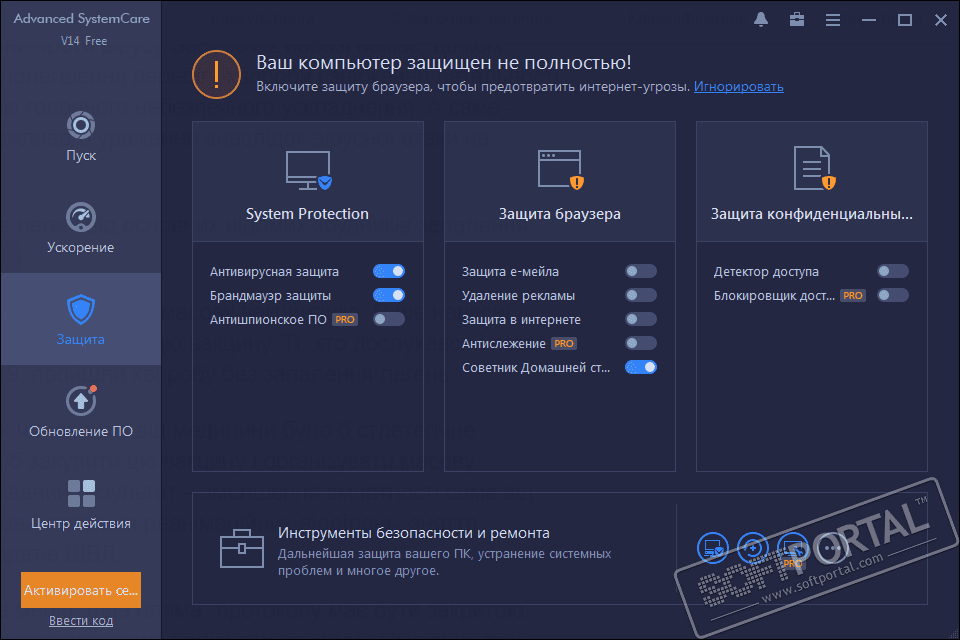Click the 'Антивирусная защита' label text
The width and height of the screenshot is (960, 640).
pyautogui.click(x=274, y=271)
